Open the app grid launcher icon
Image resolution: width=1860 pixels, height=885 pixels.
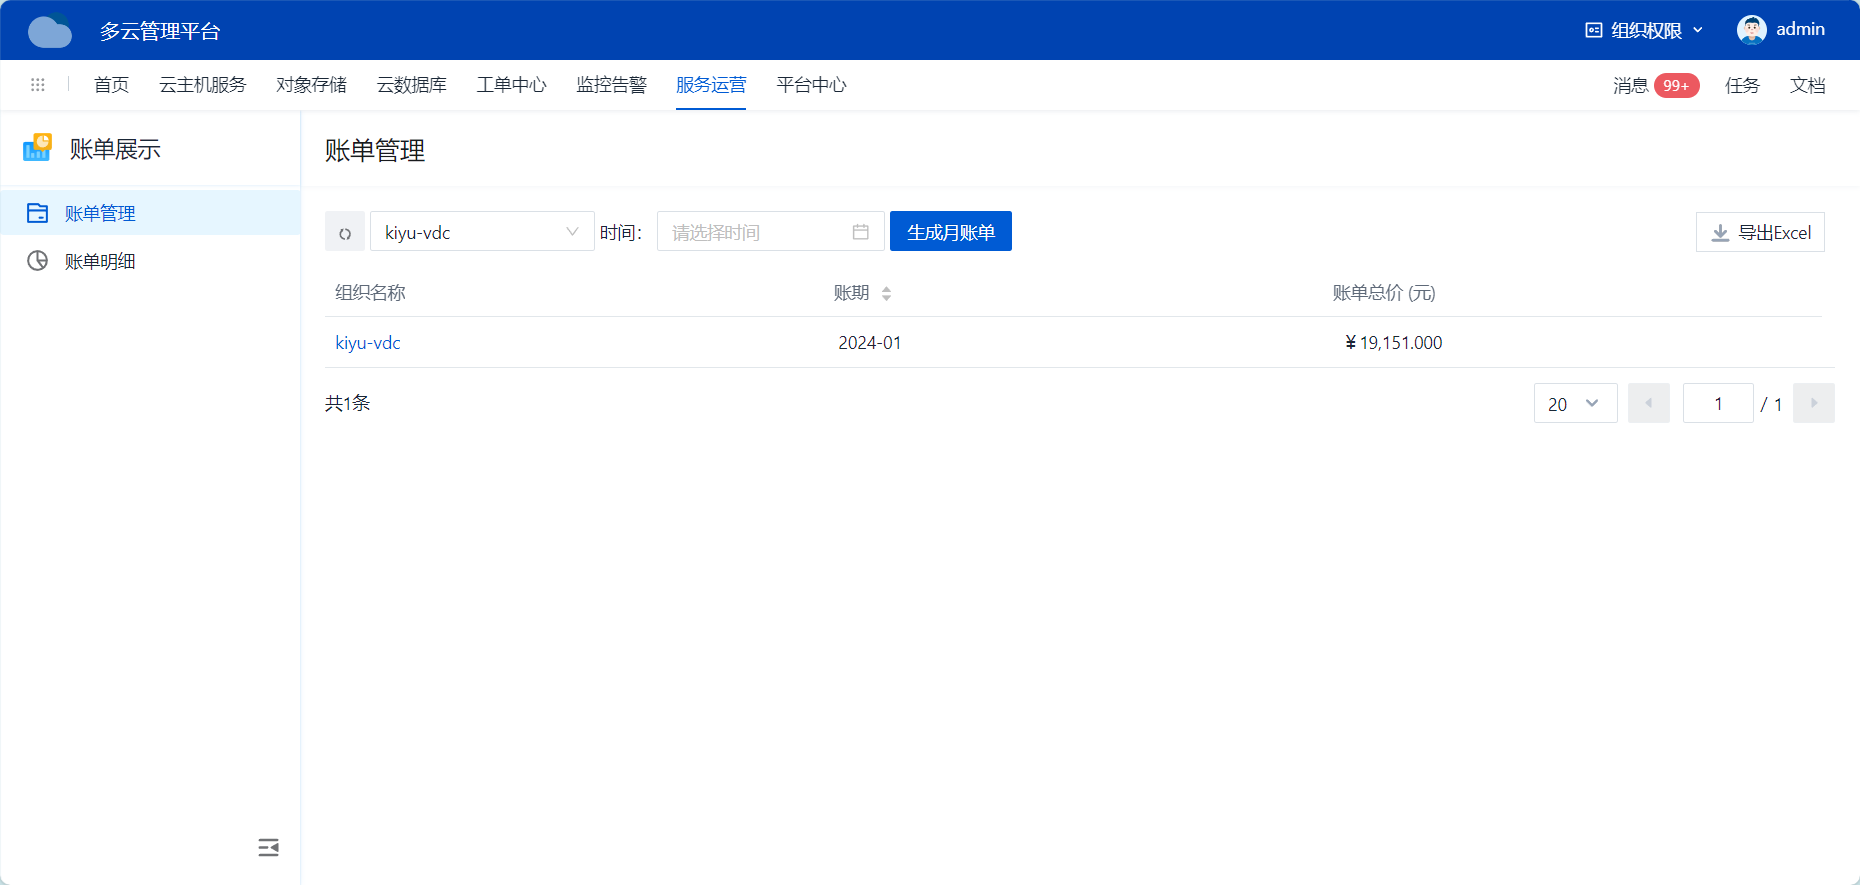pos(38,85)
